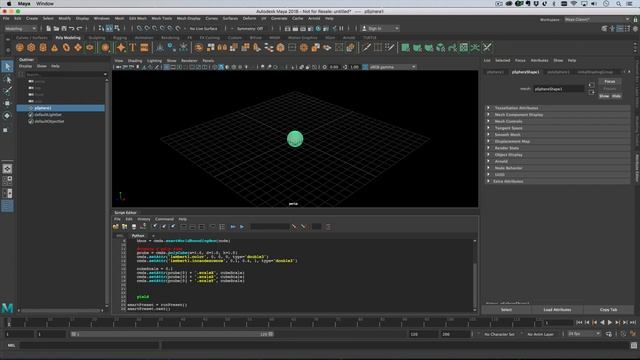Open the Deform menu

click(x=249, y=18)
